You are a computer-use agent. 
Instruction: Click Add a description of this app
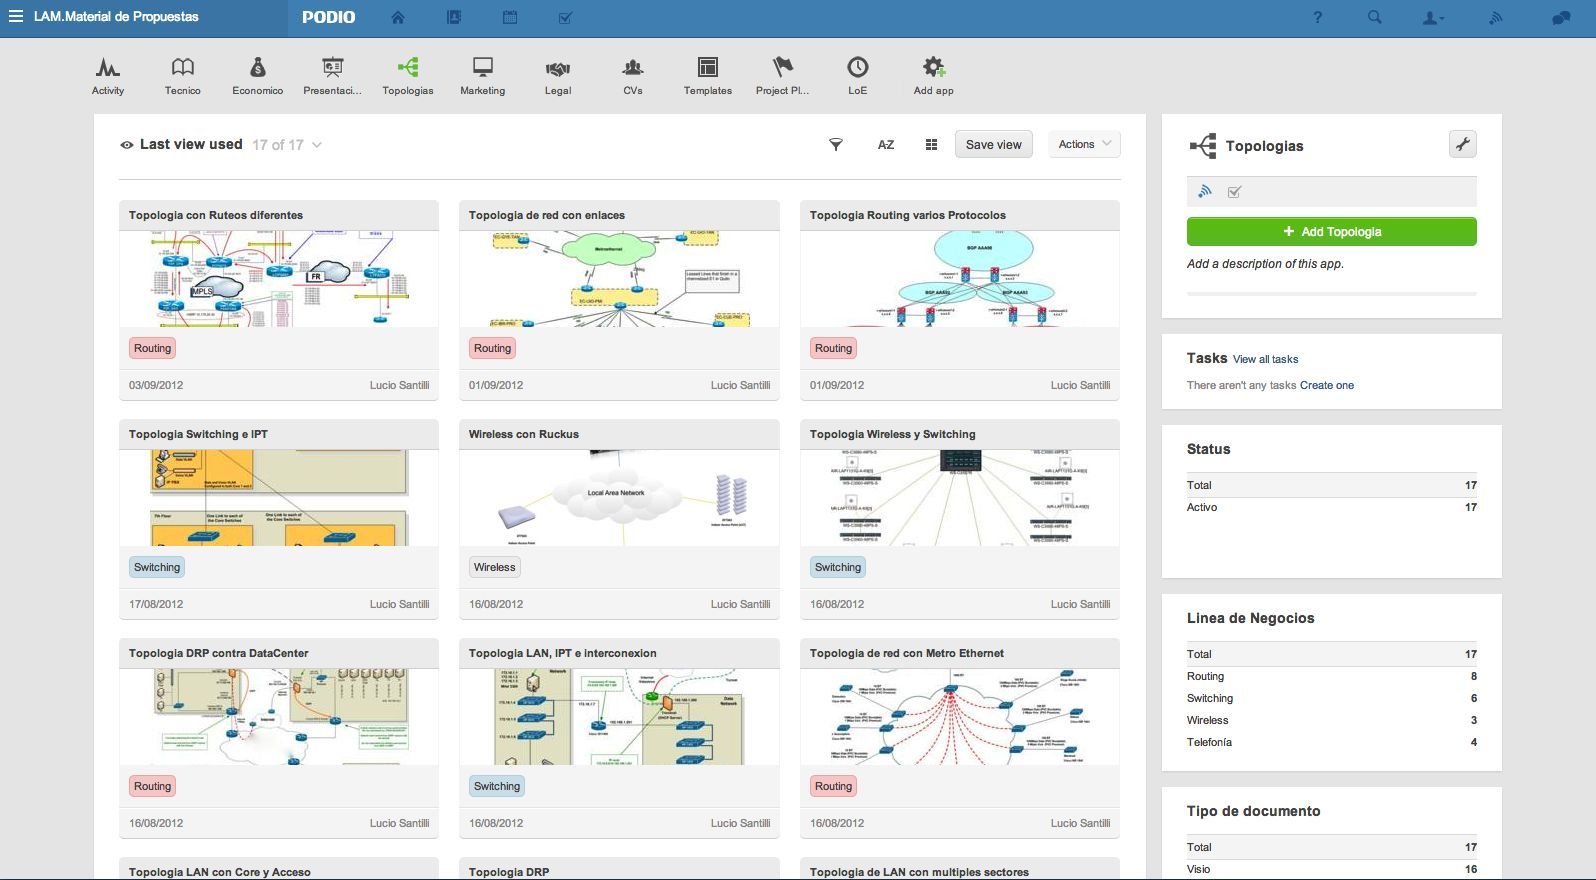tap(1265, 264)
